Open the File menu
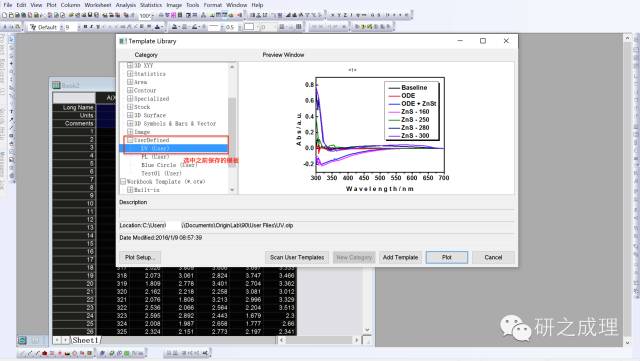The width and height of the screenshot is (640, 361). point(8,5)
